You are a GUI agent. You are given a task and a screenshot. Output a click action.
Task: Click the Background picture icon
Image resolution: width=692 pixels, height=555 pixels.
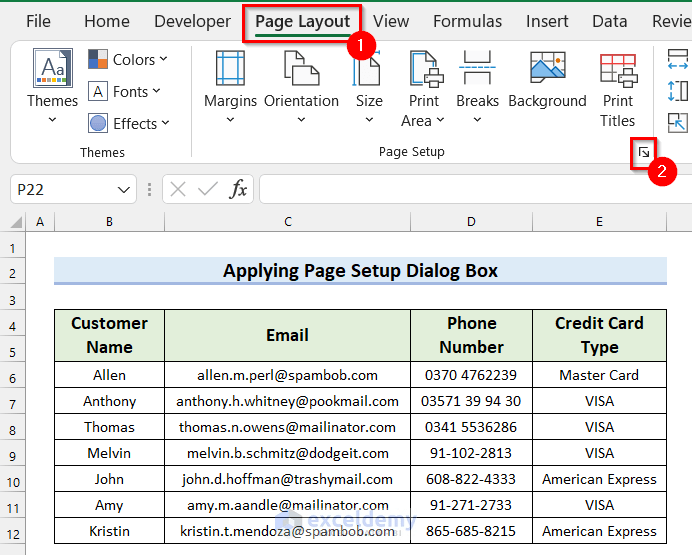(x=548, y=67)
